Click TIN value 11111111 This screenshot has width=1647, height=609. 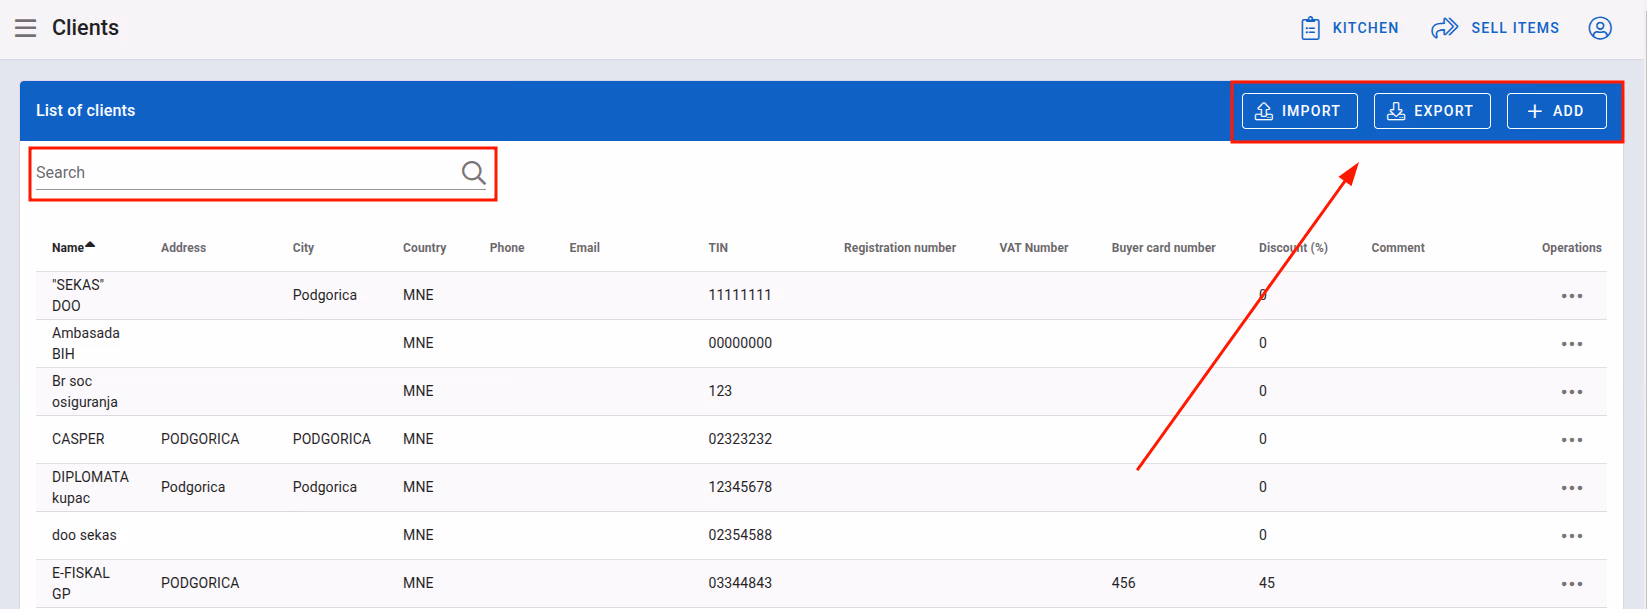tap(740, 295)
